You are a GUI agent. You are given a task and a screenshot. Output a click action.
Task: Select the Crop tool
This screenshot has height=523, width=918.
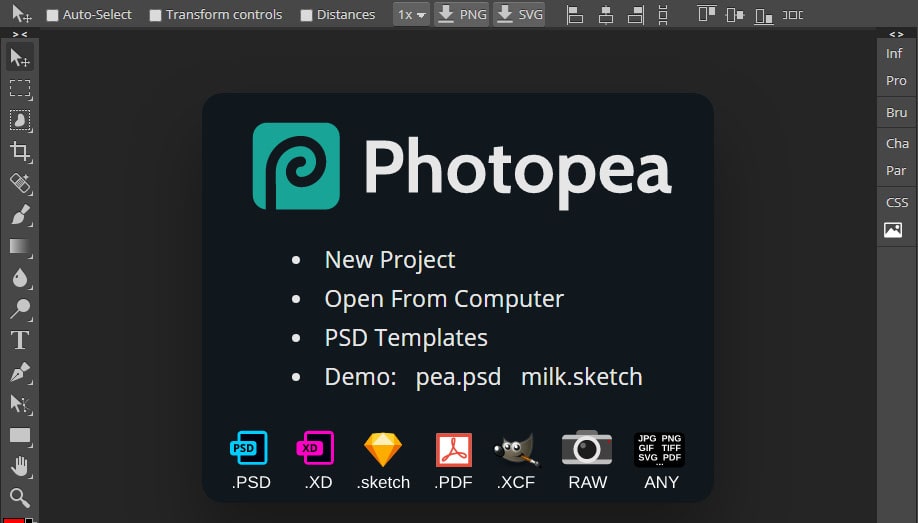point(20,152)
